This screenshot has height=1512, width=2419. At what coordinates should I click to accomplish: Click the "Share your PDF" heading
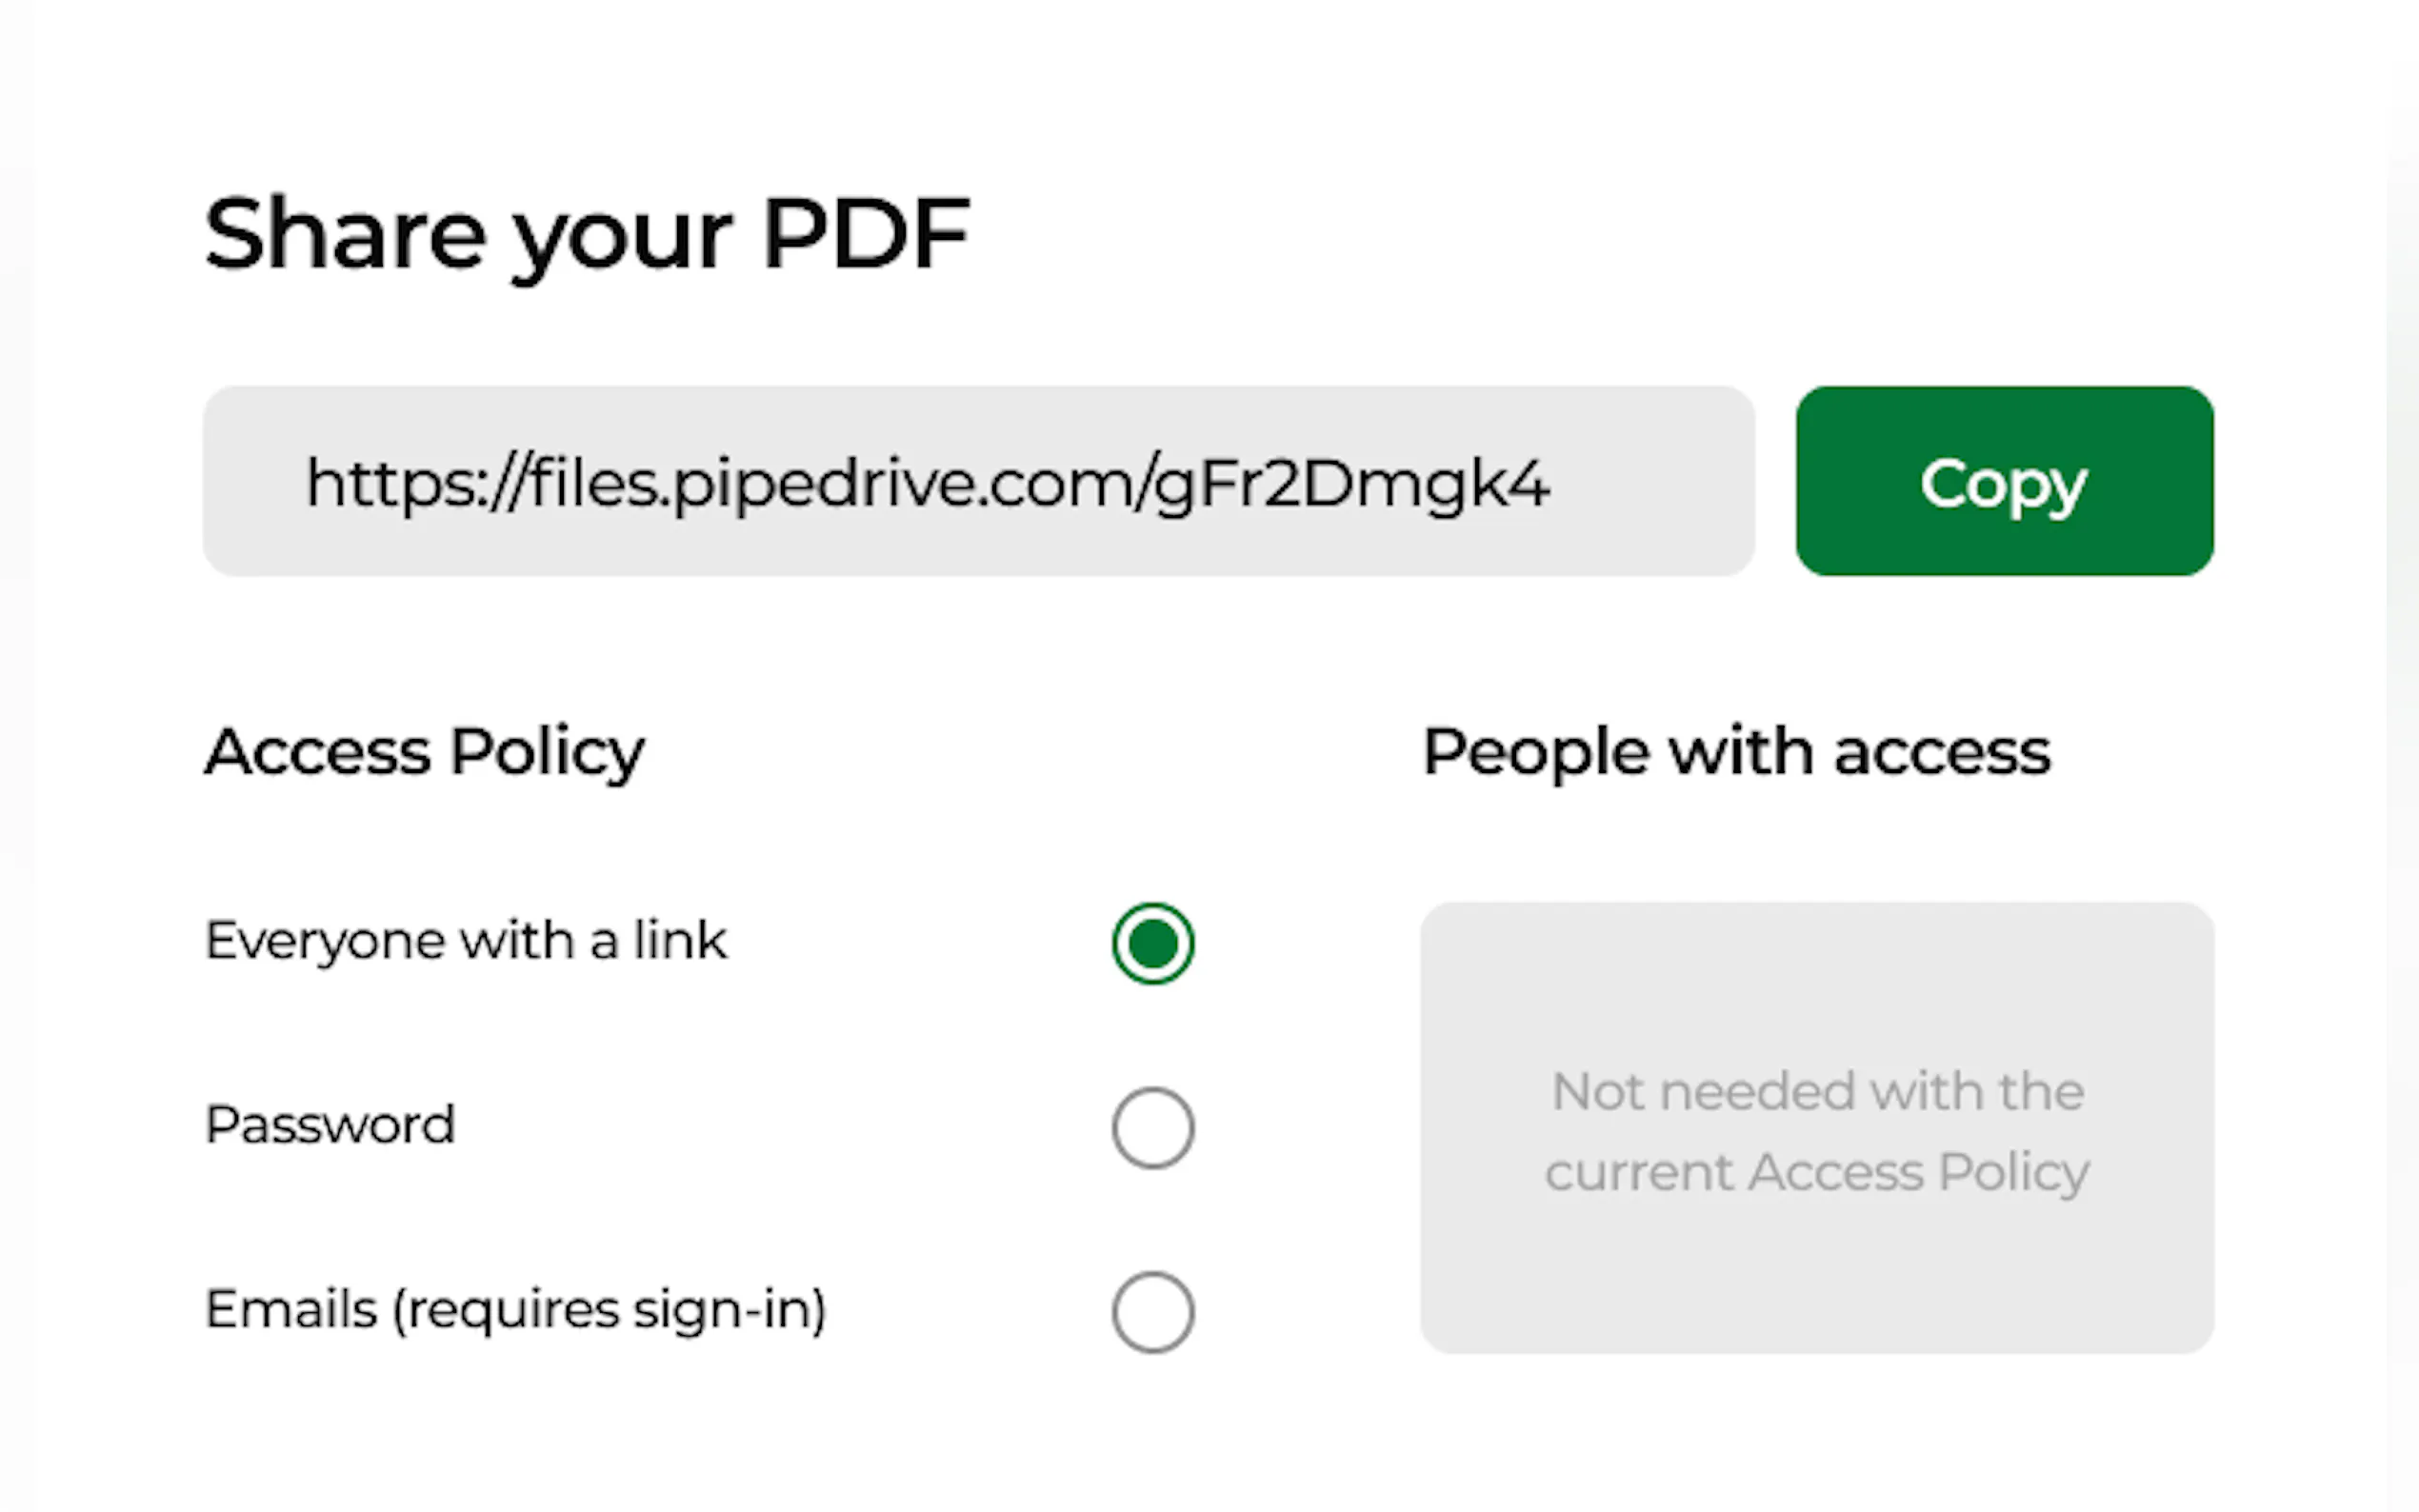pos(587,235)
